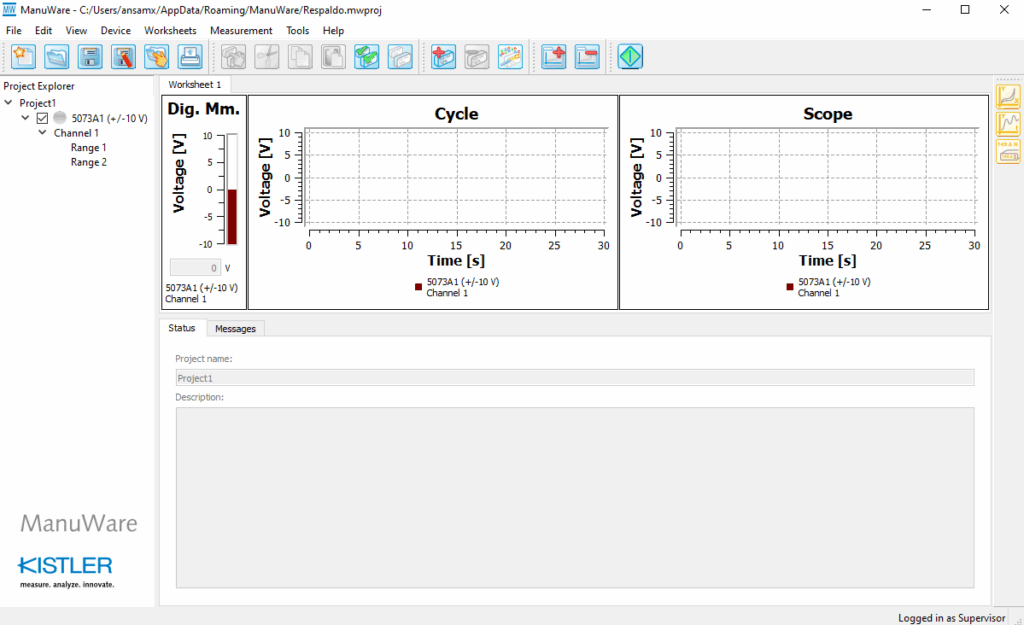The height and width of the screenshot is (625, 1024).
Task: Add digital display widget from the right sidebar
Action: click(x=1009, y=151)
